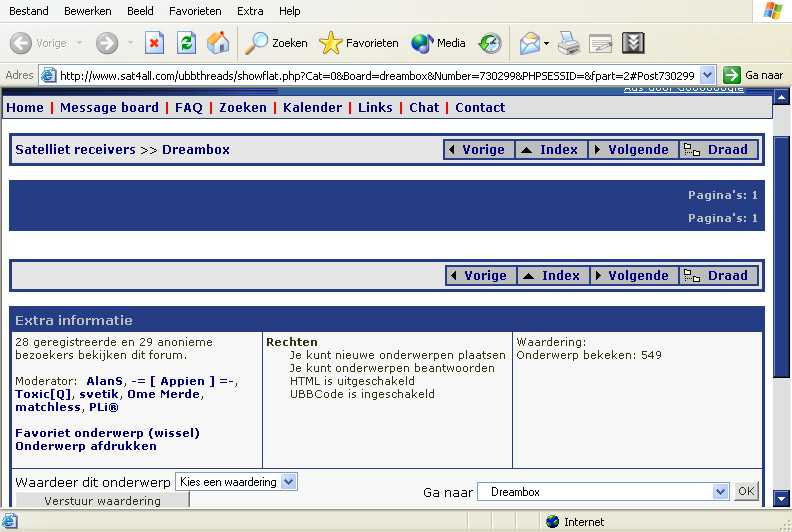Click the lower Draad button
Screen dimensions: 792x532
[x=718, y=275]
